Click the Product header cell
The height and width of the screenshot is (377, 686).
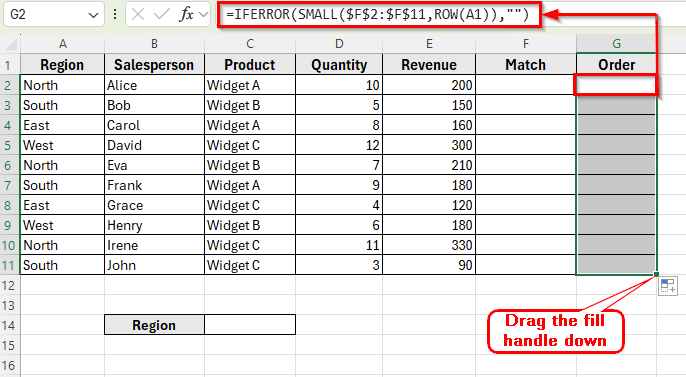pyautogui.click(x=250, y=65)
